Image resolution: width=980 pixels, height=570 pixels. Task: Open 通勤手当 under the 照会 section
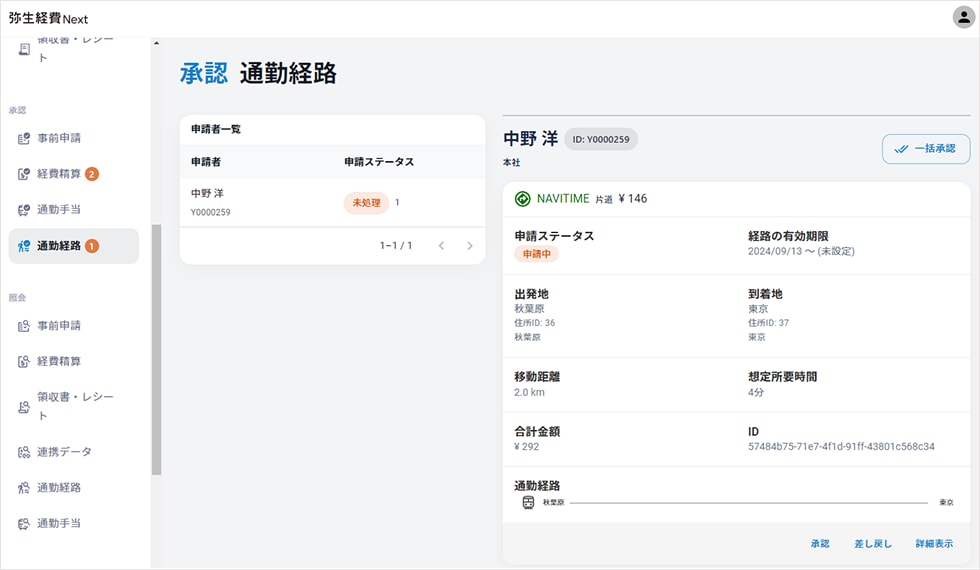click(58, 523)
